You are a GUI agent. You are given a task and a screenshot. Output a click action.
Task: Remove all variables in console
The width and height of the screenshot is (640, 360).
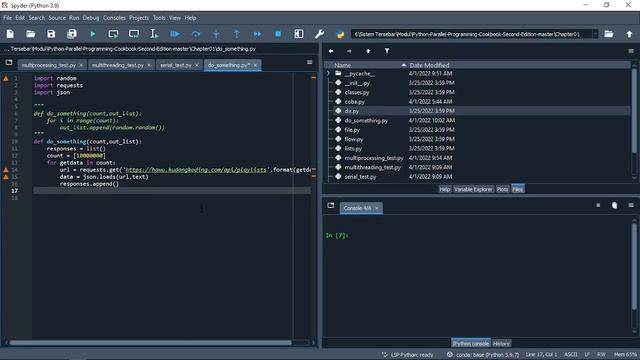tap(615, 205)
